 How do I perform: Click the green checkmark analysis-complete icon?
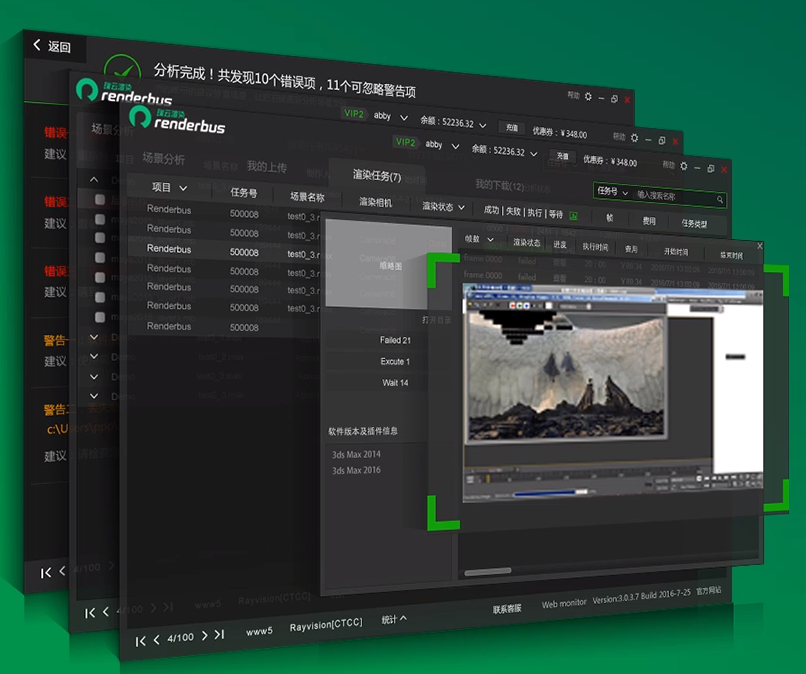122,71
